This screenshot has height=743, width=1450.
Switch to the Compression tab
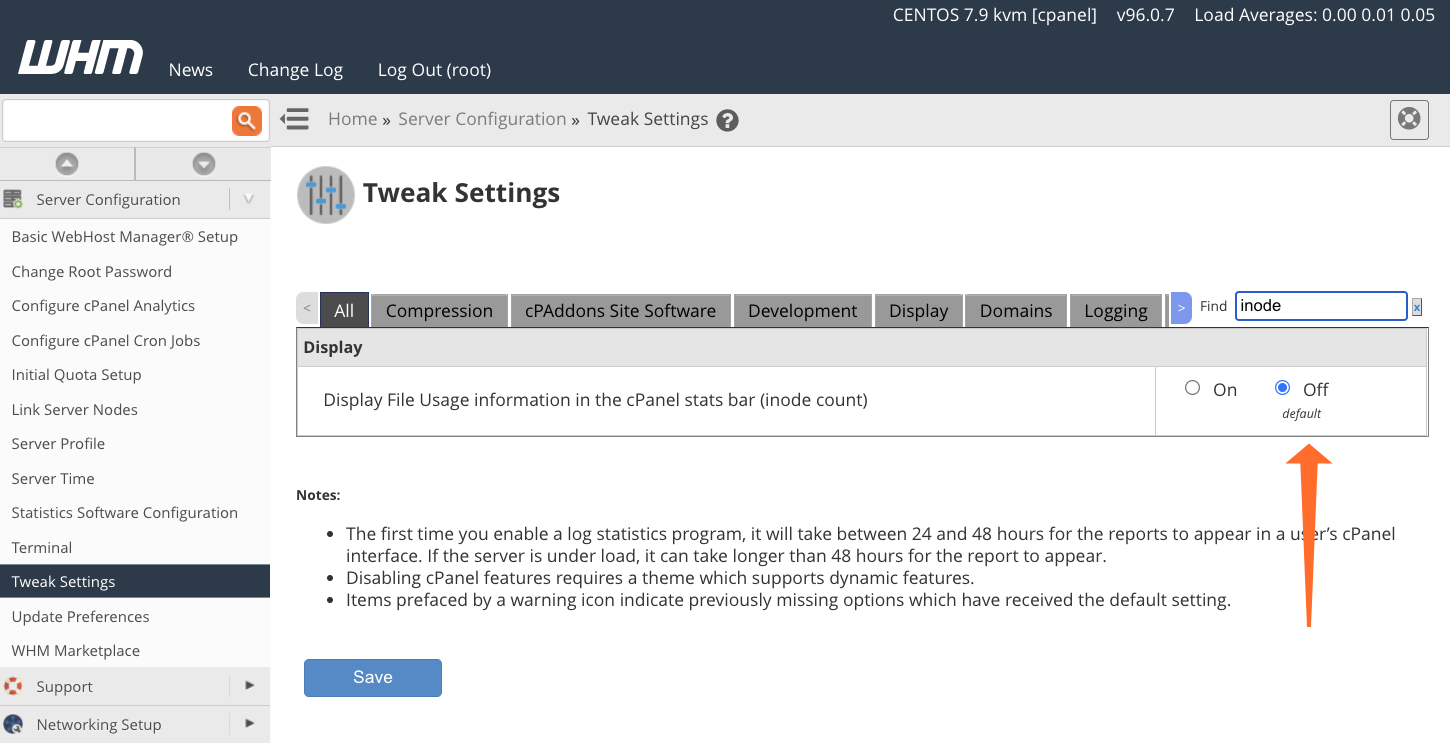click(x=439, y=311)
